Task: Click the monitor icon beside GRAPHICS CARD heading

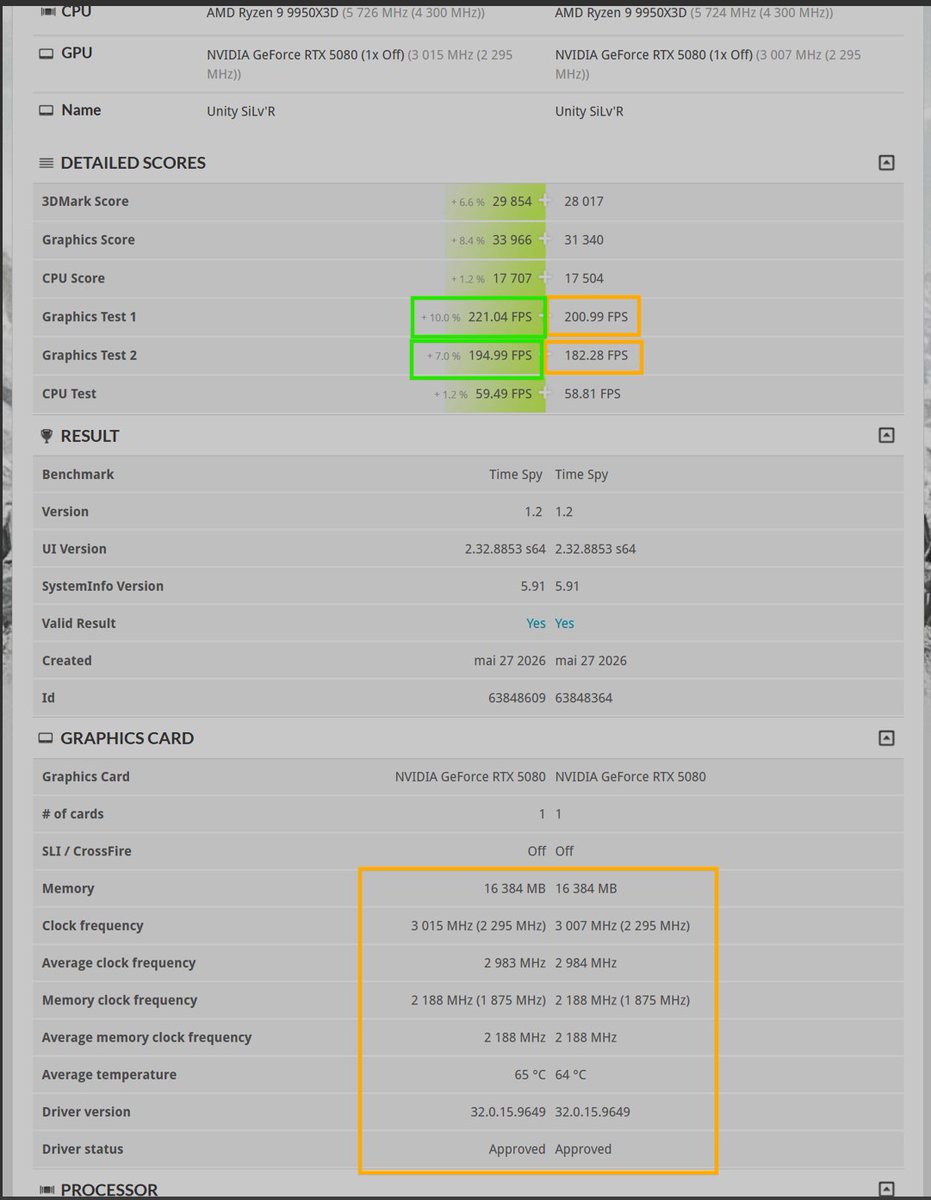Action: 46,738
